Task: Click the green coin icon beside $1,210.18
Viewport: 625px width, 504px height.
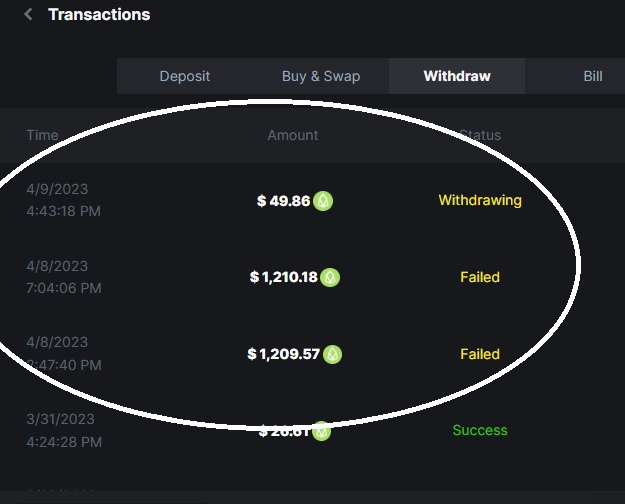Action: pyautogui.click(x=331, y=277)
